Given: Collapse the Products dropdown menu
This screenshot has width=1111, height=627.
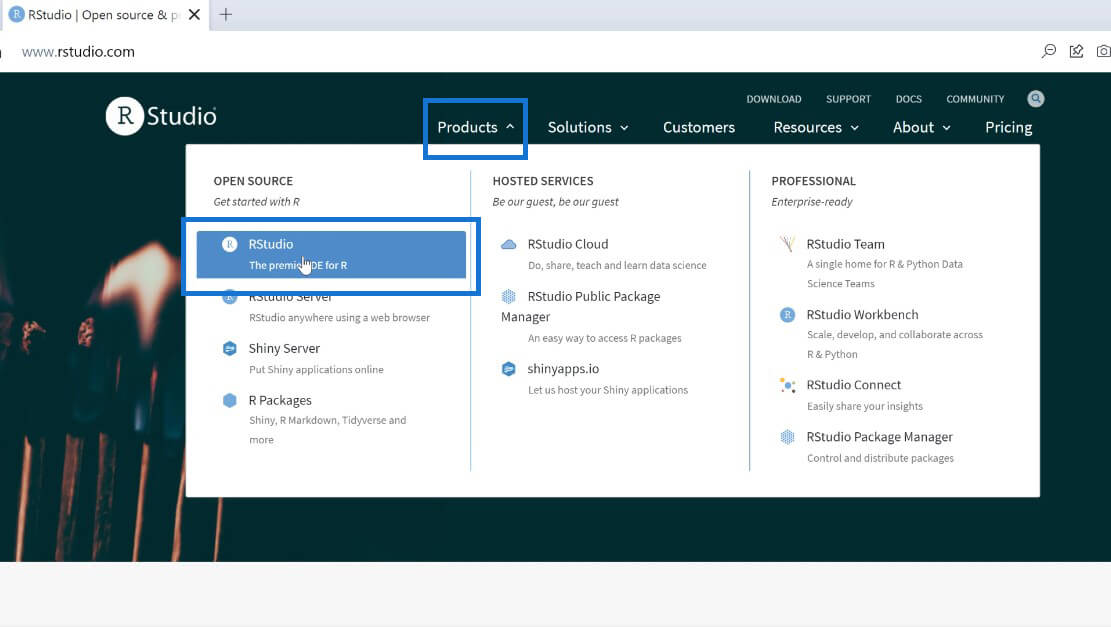Looking at the screenshot, I should pos(475,128).
